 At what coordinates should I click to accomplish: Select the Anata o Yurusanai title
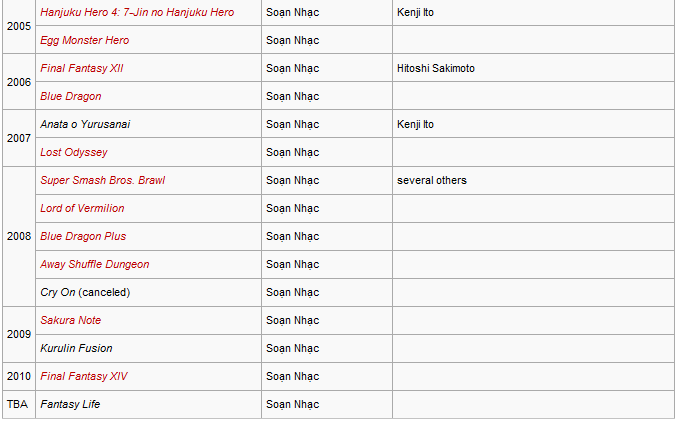tap(85, 124)
